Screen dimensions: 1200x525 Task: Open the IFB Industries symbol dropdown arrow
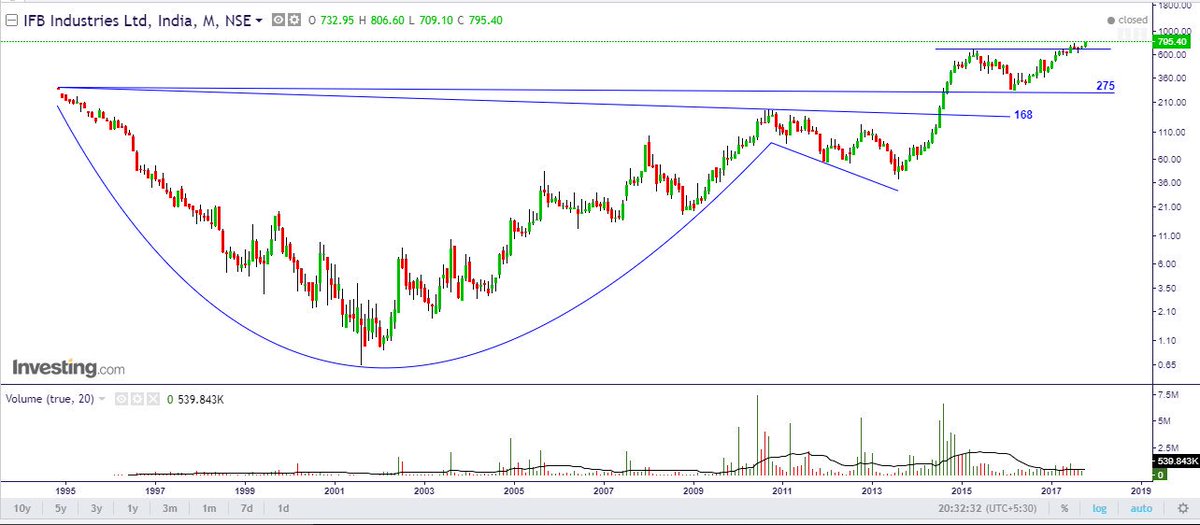[x=260, y=20]
